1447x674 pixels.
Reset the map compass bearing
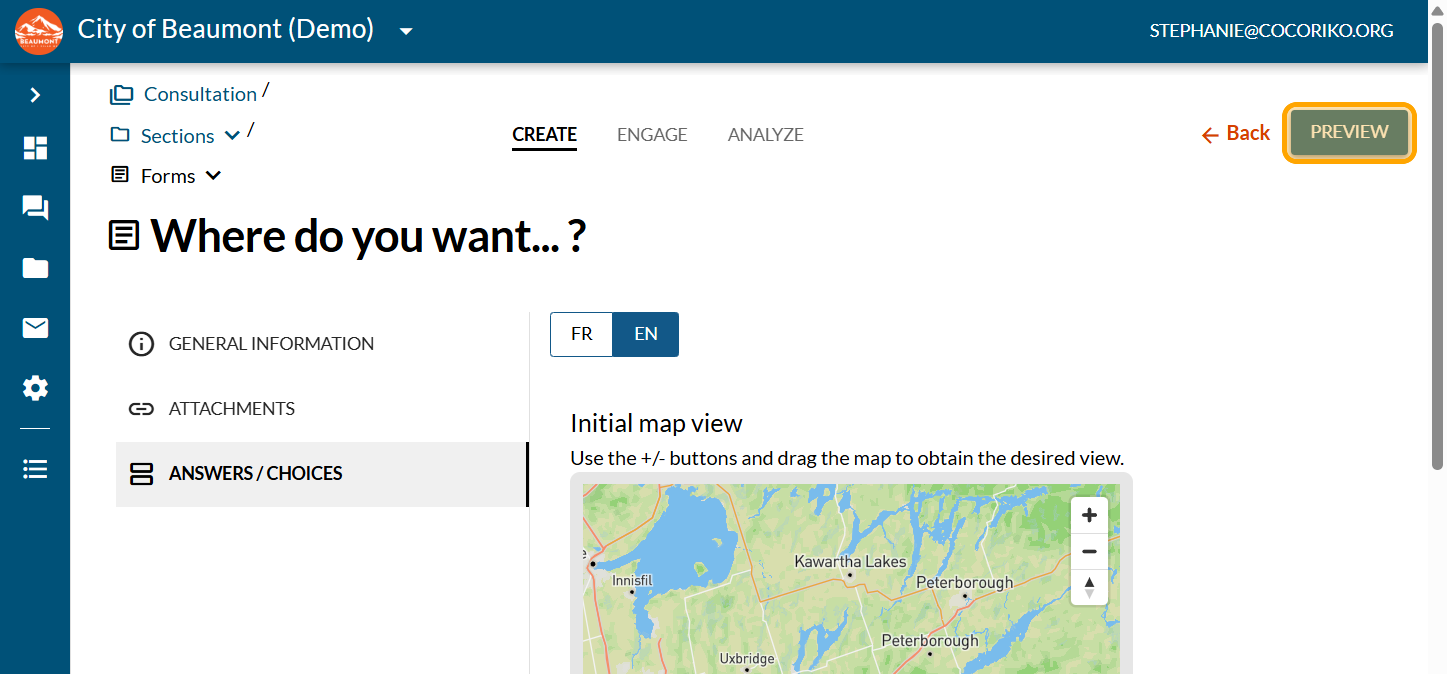[1089, 587]
